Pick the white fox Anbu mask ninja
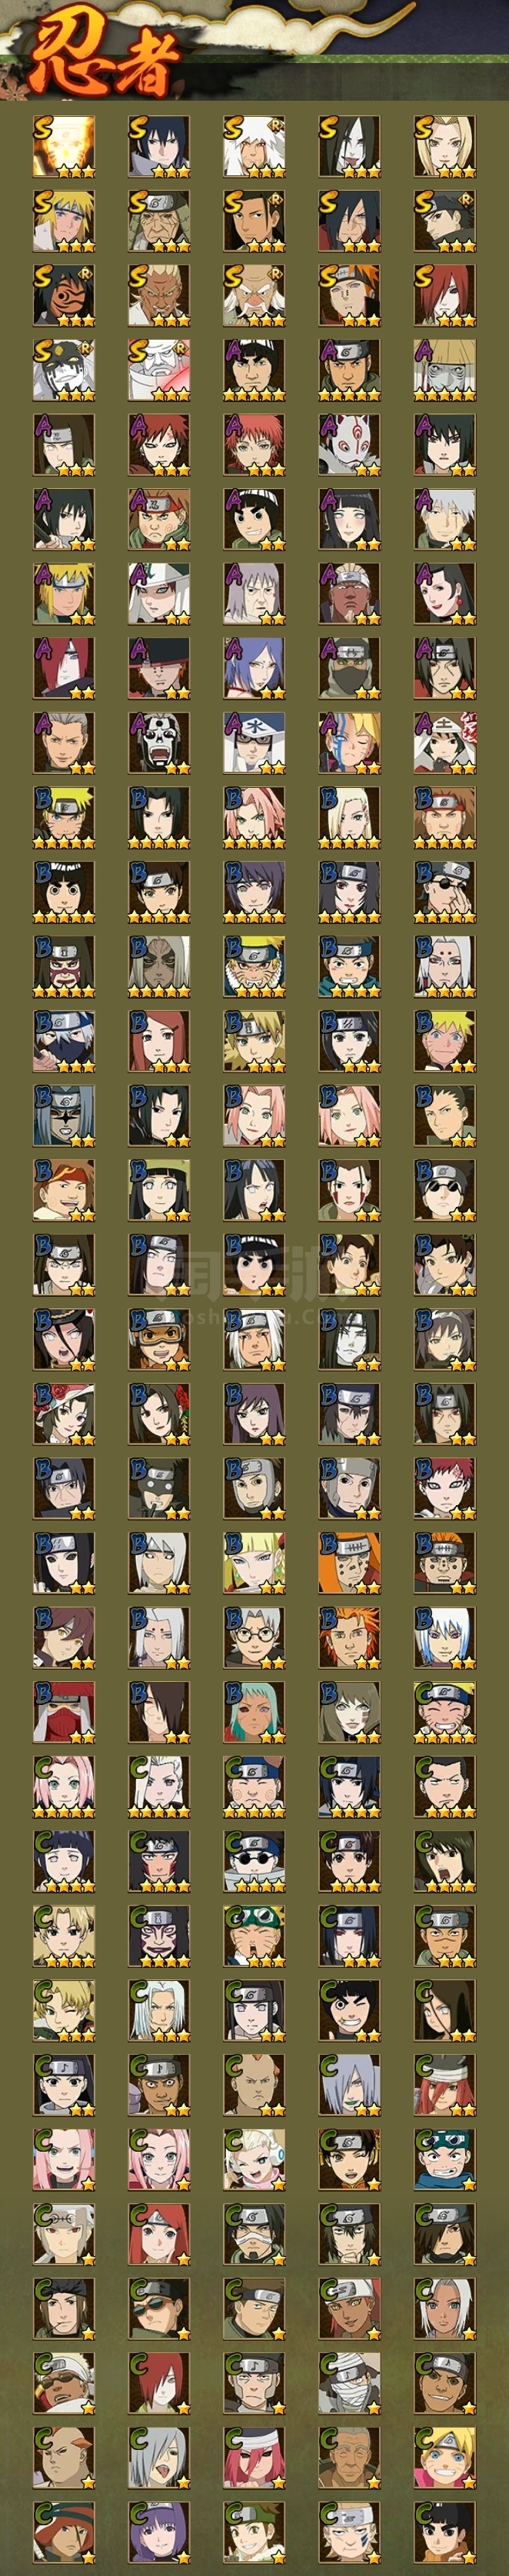This screenshot has height=2576, width=509. [349, 444]
